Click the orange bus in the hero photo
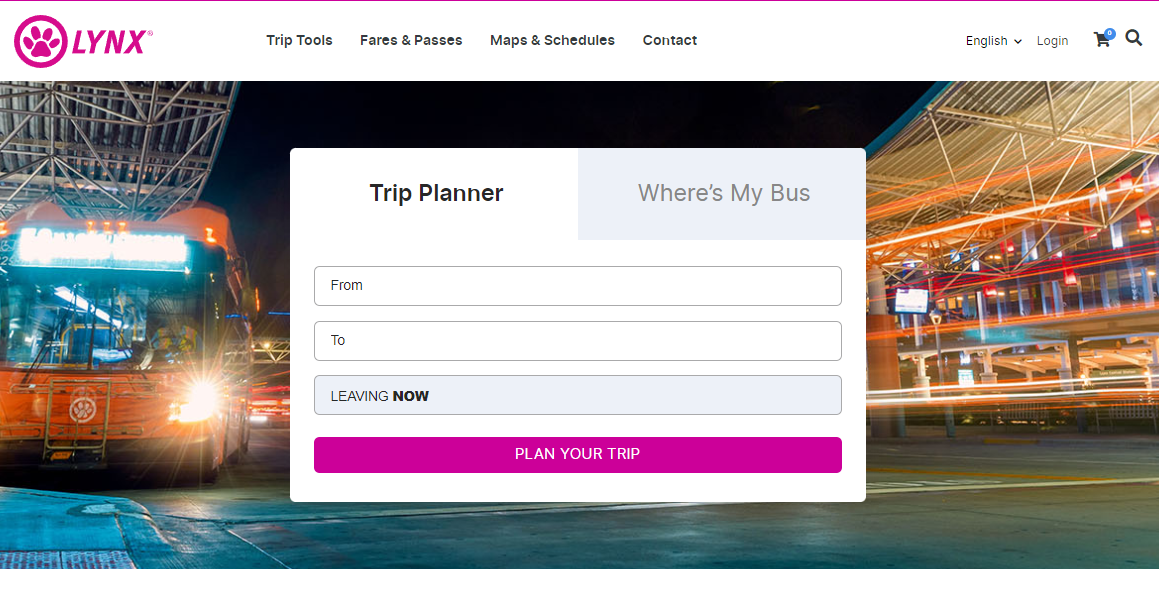The image size is (1159, 608). tap(120, 340)
